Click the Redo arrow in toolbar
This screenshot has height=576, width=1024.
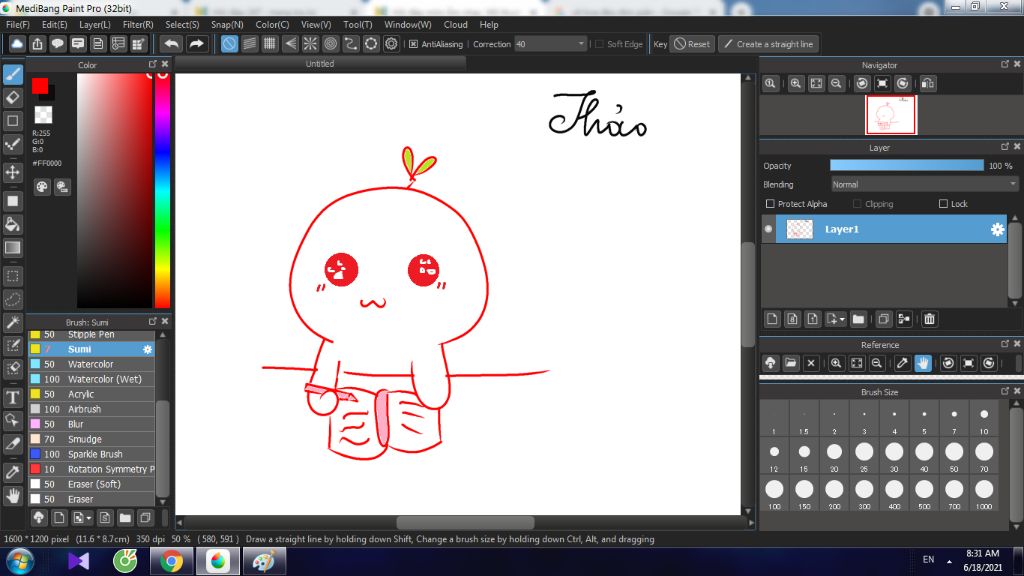pyautogui.click(x=196, y=44)
